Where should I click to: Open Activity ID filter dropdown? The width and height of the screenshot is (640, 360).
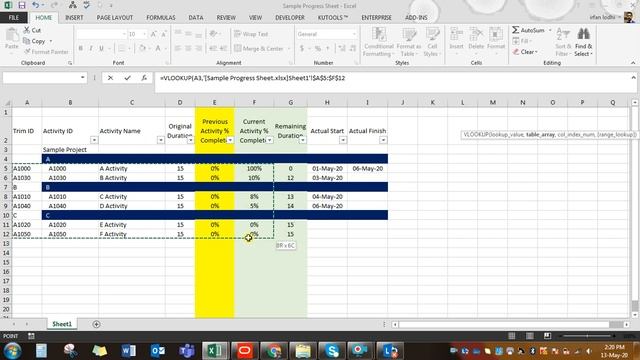pyautogui.click(x=94, y=140)
